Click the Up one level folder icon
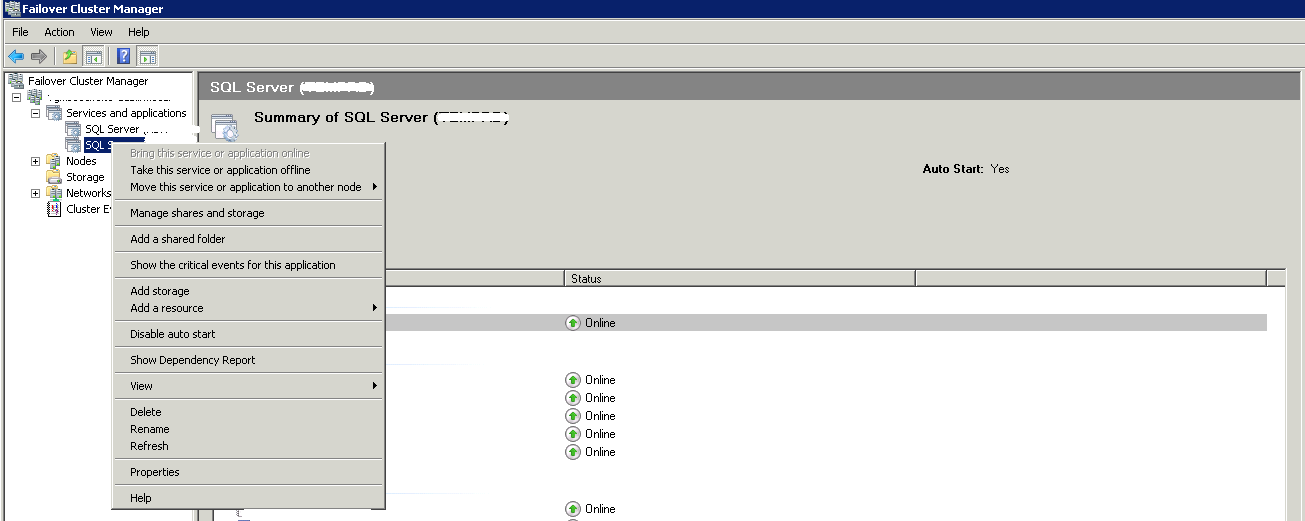This screenshot has height=521, width=1305. coord(70,56)
